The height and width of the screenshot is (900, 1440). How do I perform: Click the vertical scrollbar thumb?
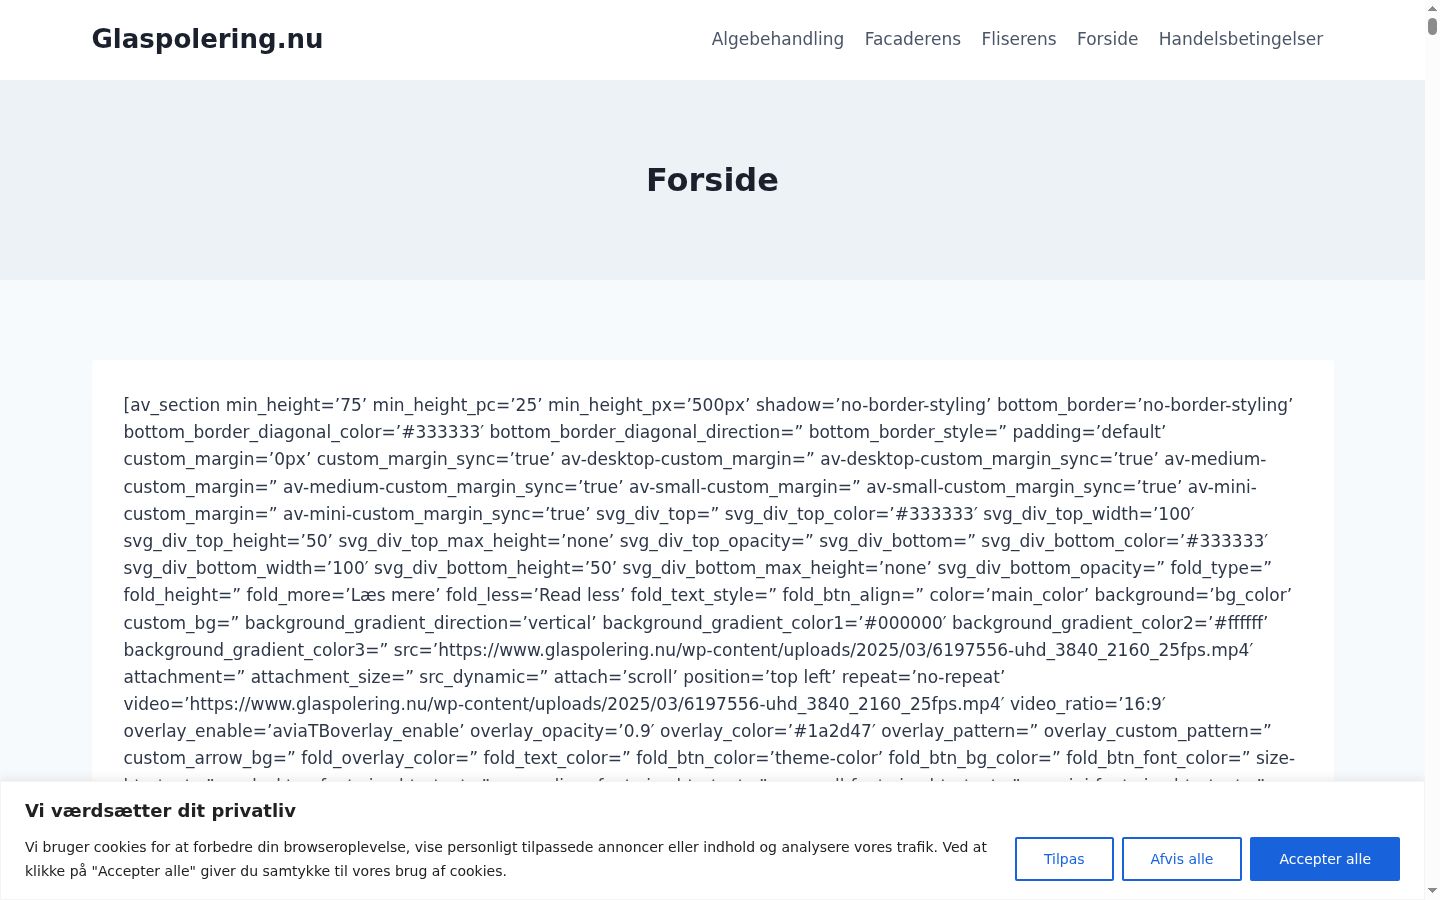click(1432, 27)
